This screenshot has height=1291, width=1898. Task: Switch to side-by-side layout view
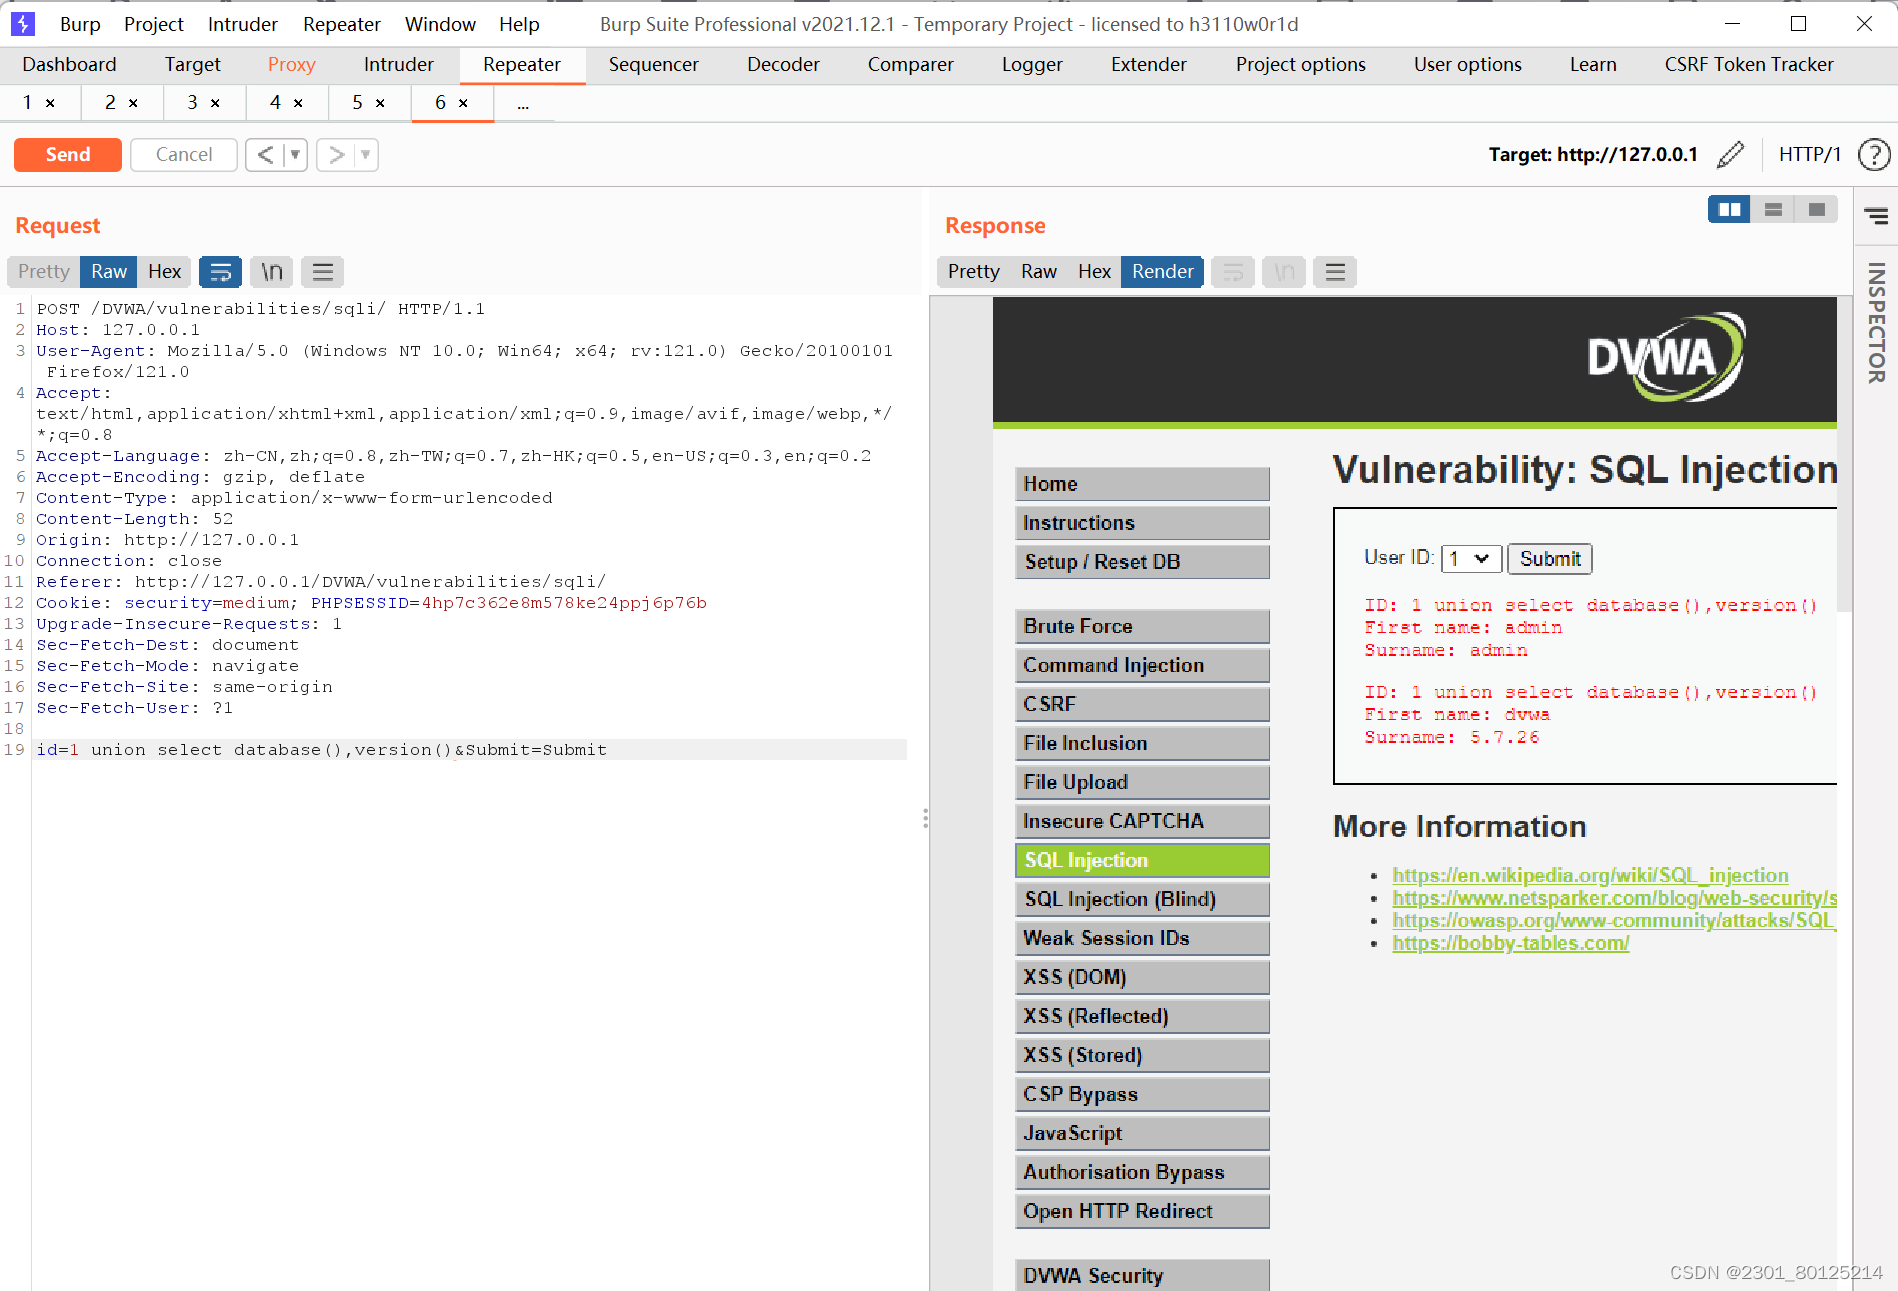(x=1729, y=210)
